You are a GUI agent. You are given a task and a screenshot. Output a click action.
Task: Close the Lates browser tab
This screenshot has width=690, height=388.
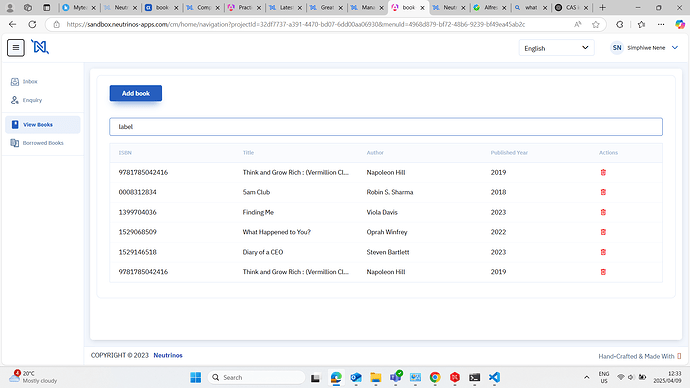[299, 7]
